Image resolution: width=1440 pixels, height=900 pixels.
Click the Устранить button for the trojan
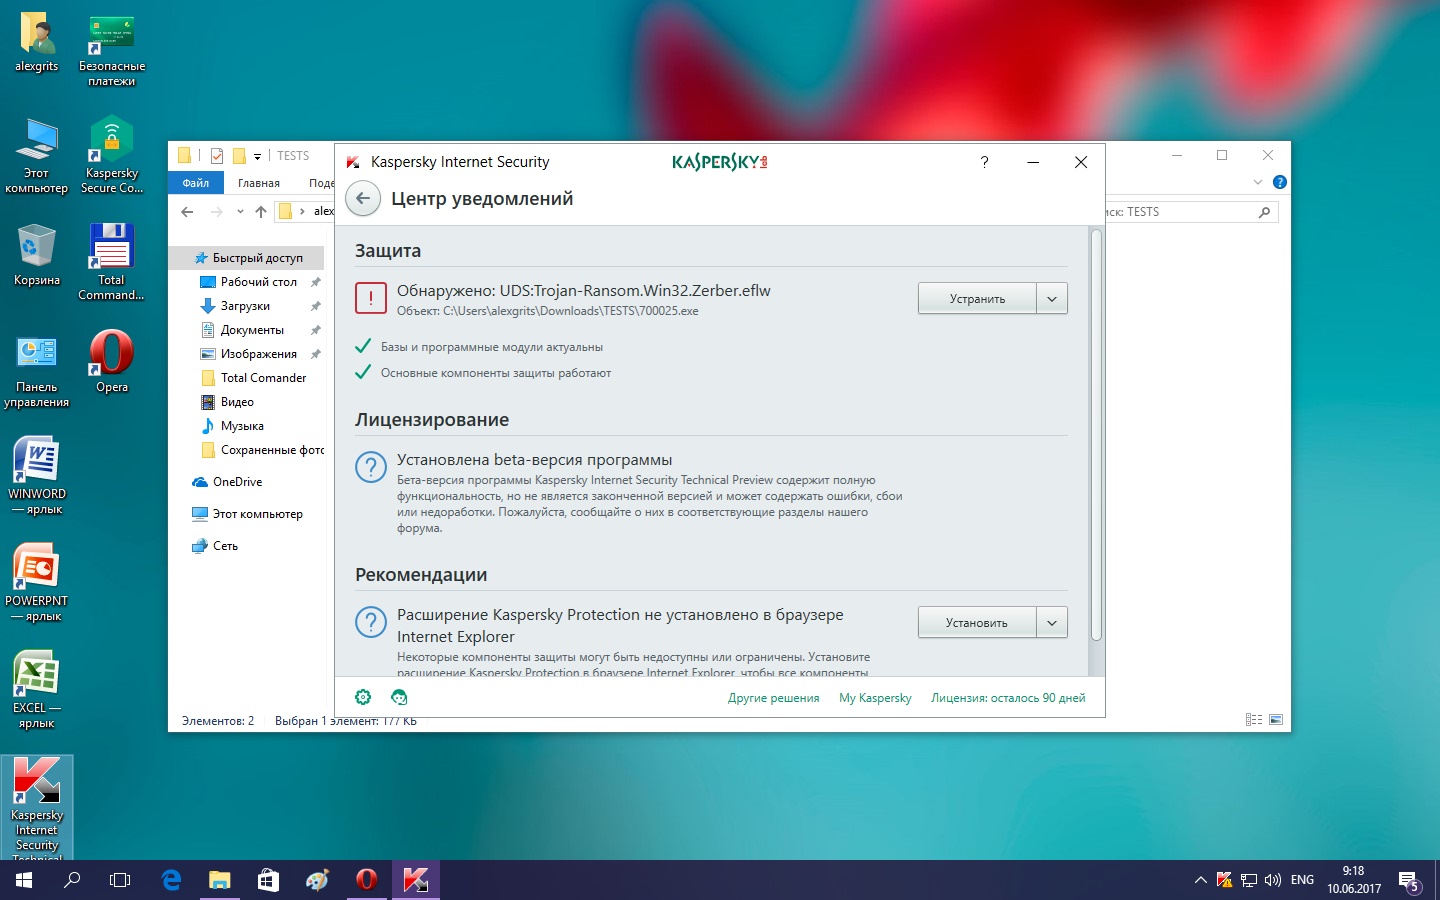click(977, 299)
